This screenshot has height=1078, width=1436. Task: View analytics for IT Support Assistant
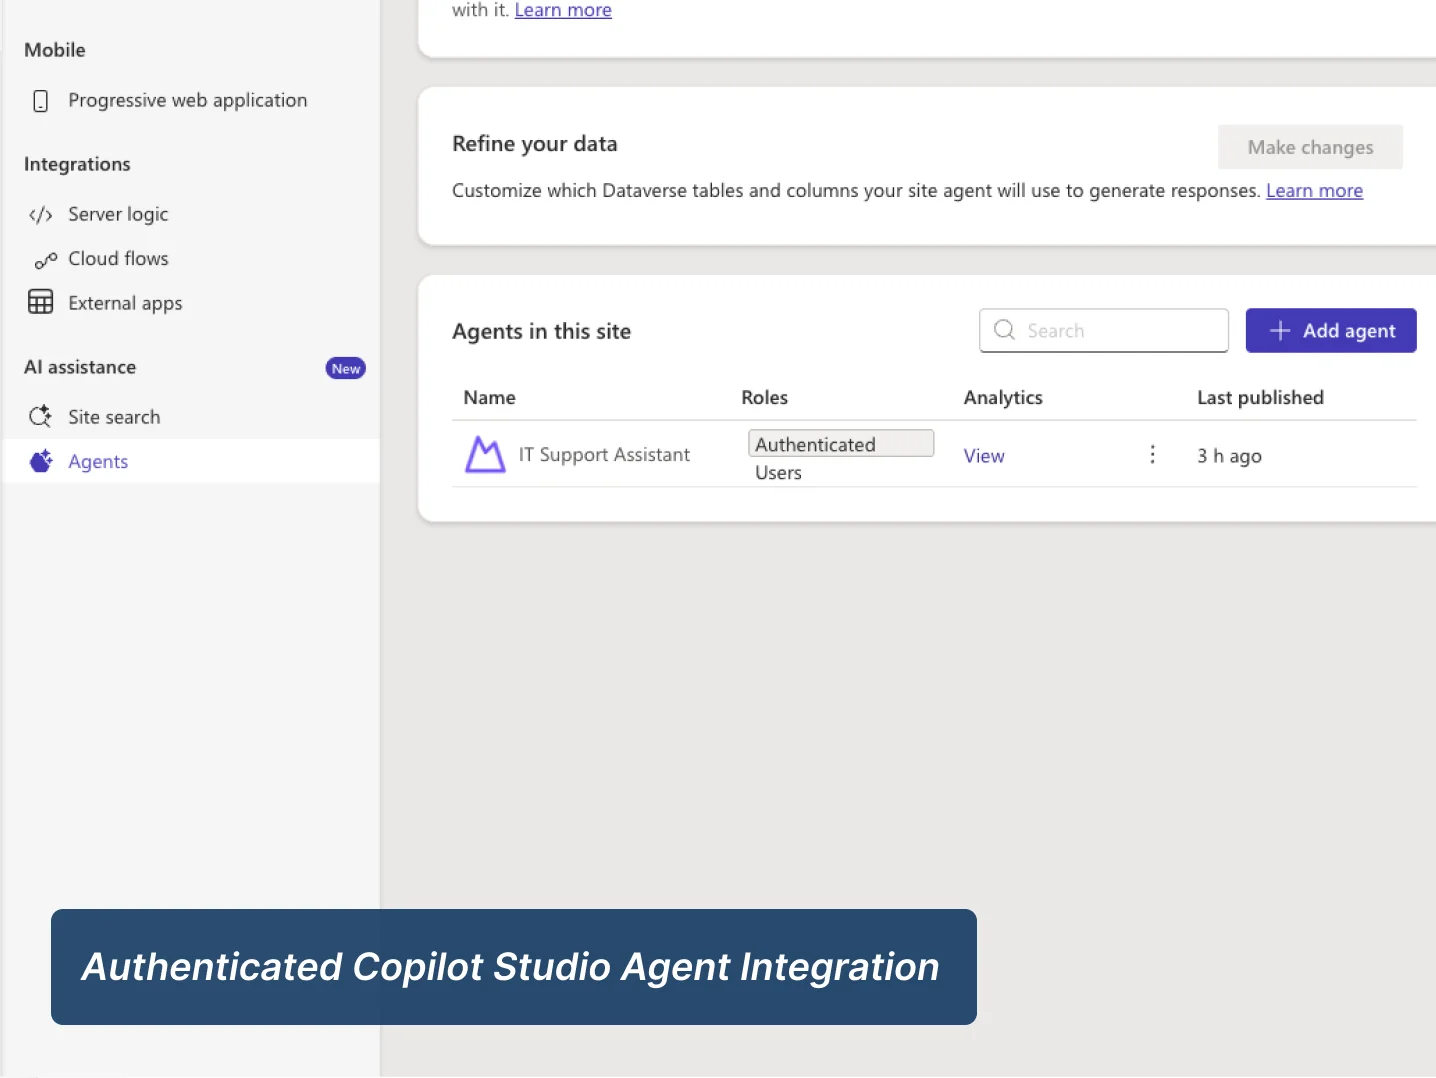pyautogui.click(x=984, y=456)
